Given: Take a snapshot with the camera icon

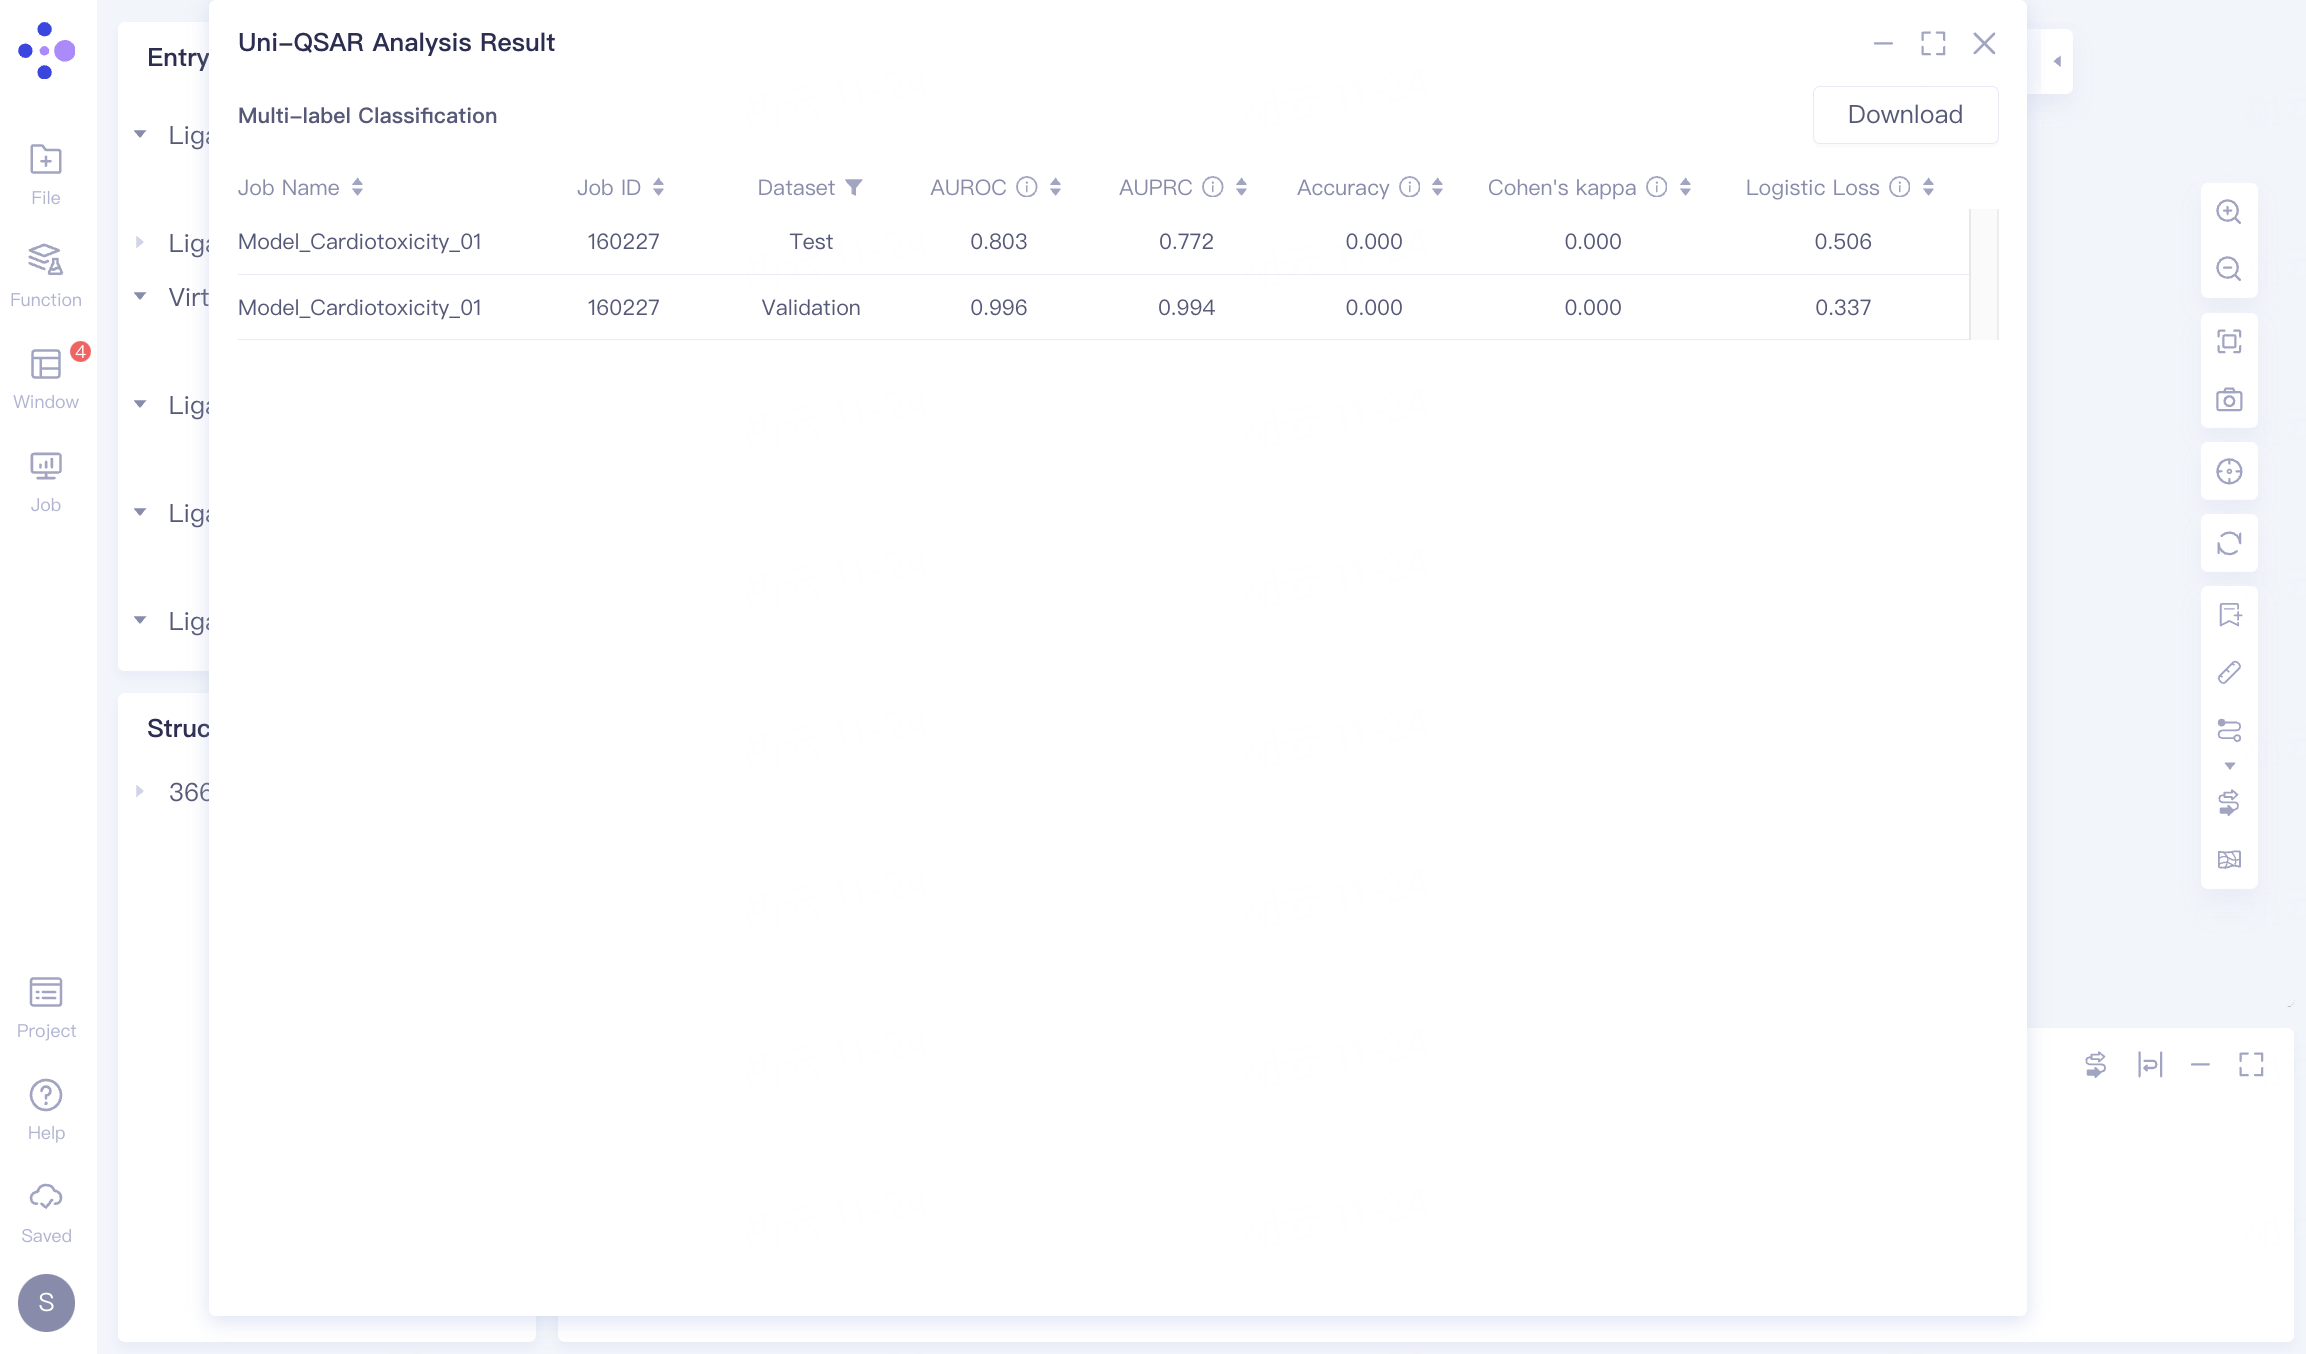Looking at the screenshot, I should (2230, 399).
